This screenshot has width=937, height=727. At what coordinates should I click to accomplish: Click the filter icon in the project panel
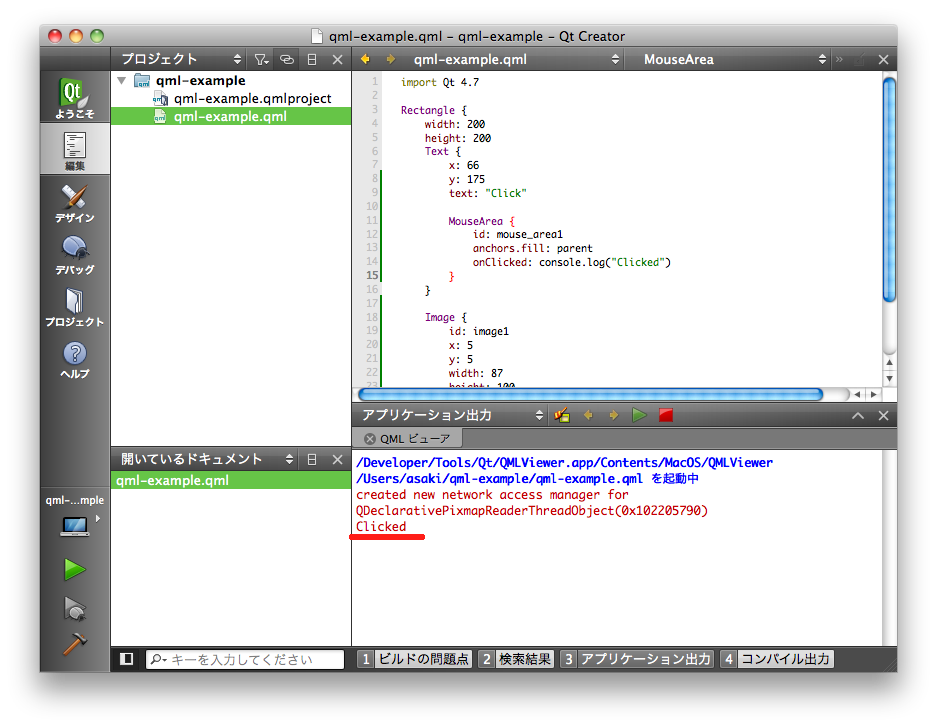coord(260,59)
